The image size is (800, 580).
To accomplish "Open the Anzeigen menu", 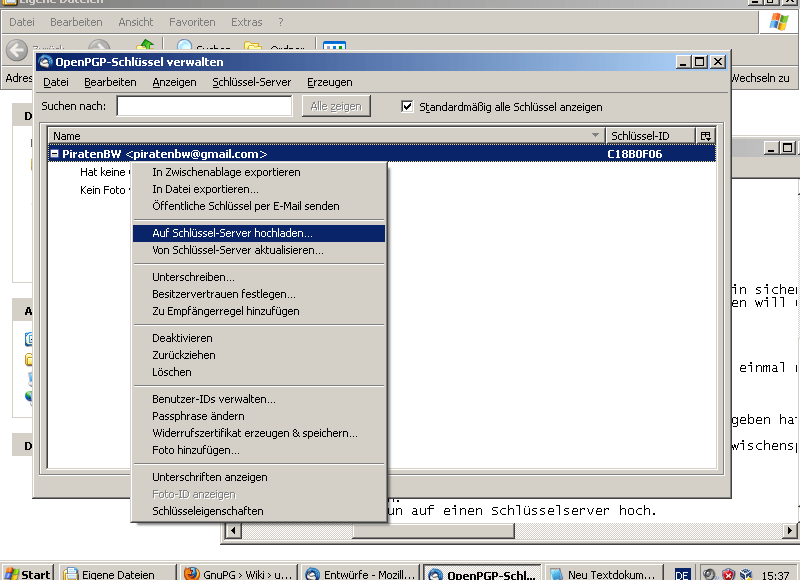I will click(174, 82).
